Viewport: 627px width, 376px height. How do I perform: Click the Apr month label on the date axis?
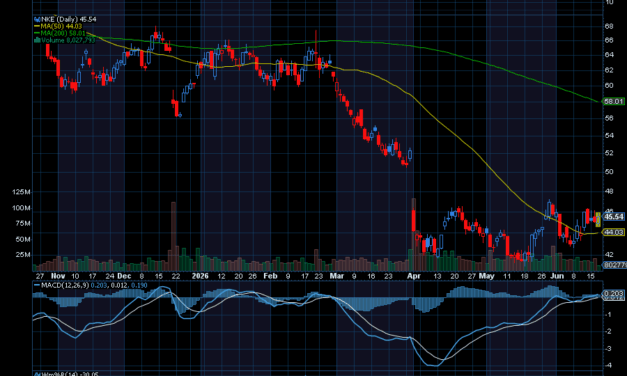(x=413, y=276)
